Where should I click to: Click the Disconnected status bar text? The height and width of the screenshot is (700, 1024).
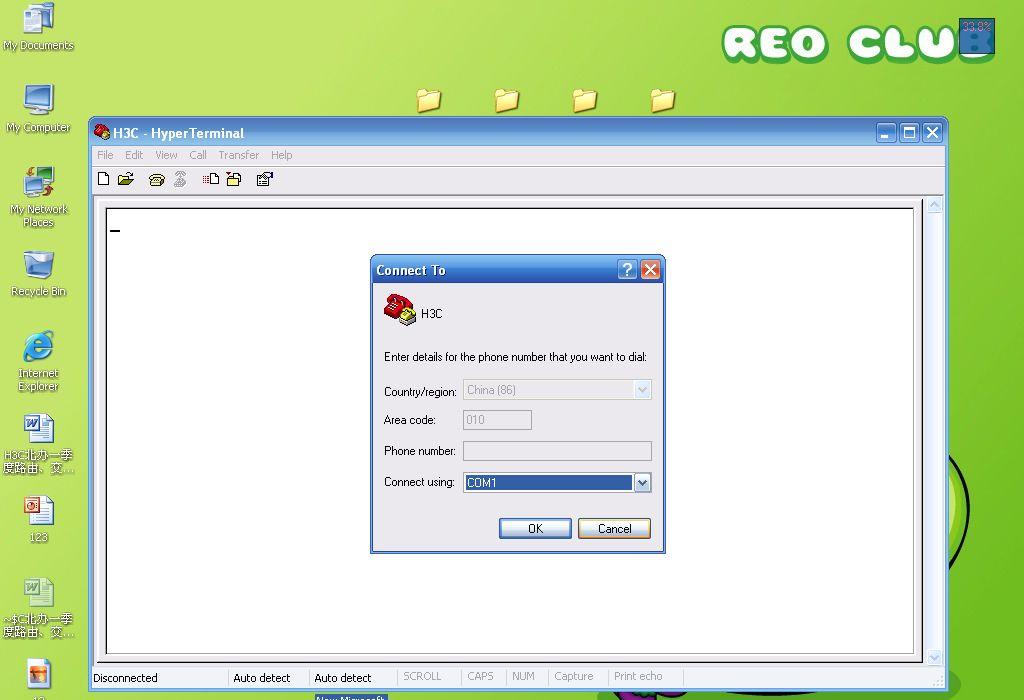125,678
